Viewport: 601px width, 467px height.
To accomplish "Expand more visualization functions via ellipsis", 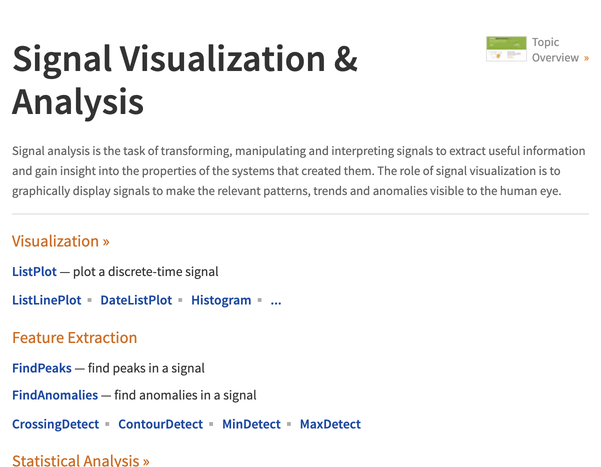I will pos(276,300).
